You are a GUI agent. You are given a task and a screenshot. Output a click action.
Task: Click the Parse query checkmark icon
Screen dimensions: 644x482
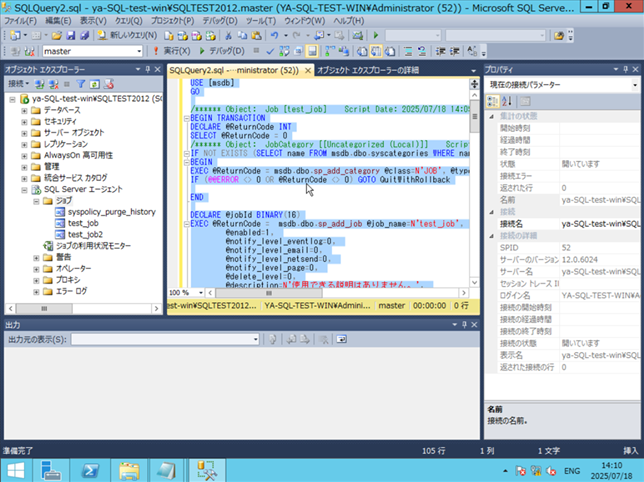click(x=270, y=51)
